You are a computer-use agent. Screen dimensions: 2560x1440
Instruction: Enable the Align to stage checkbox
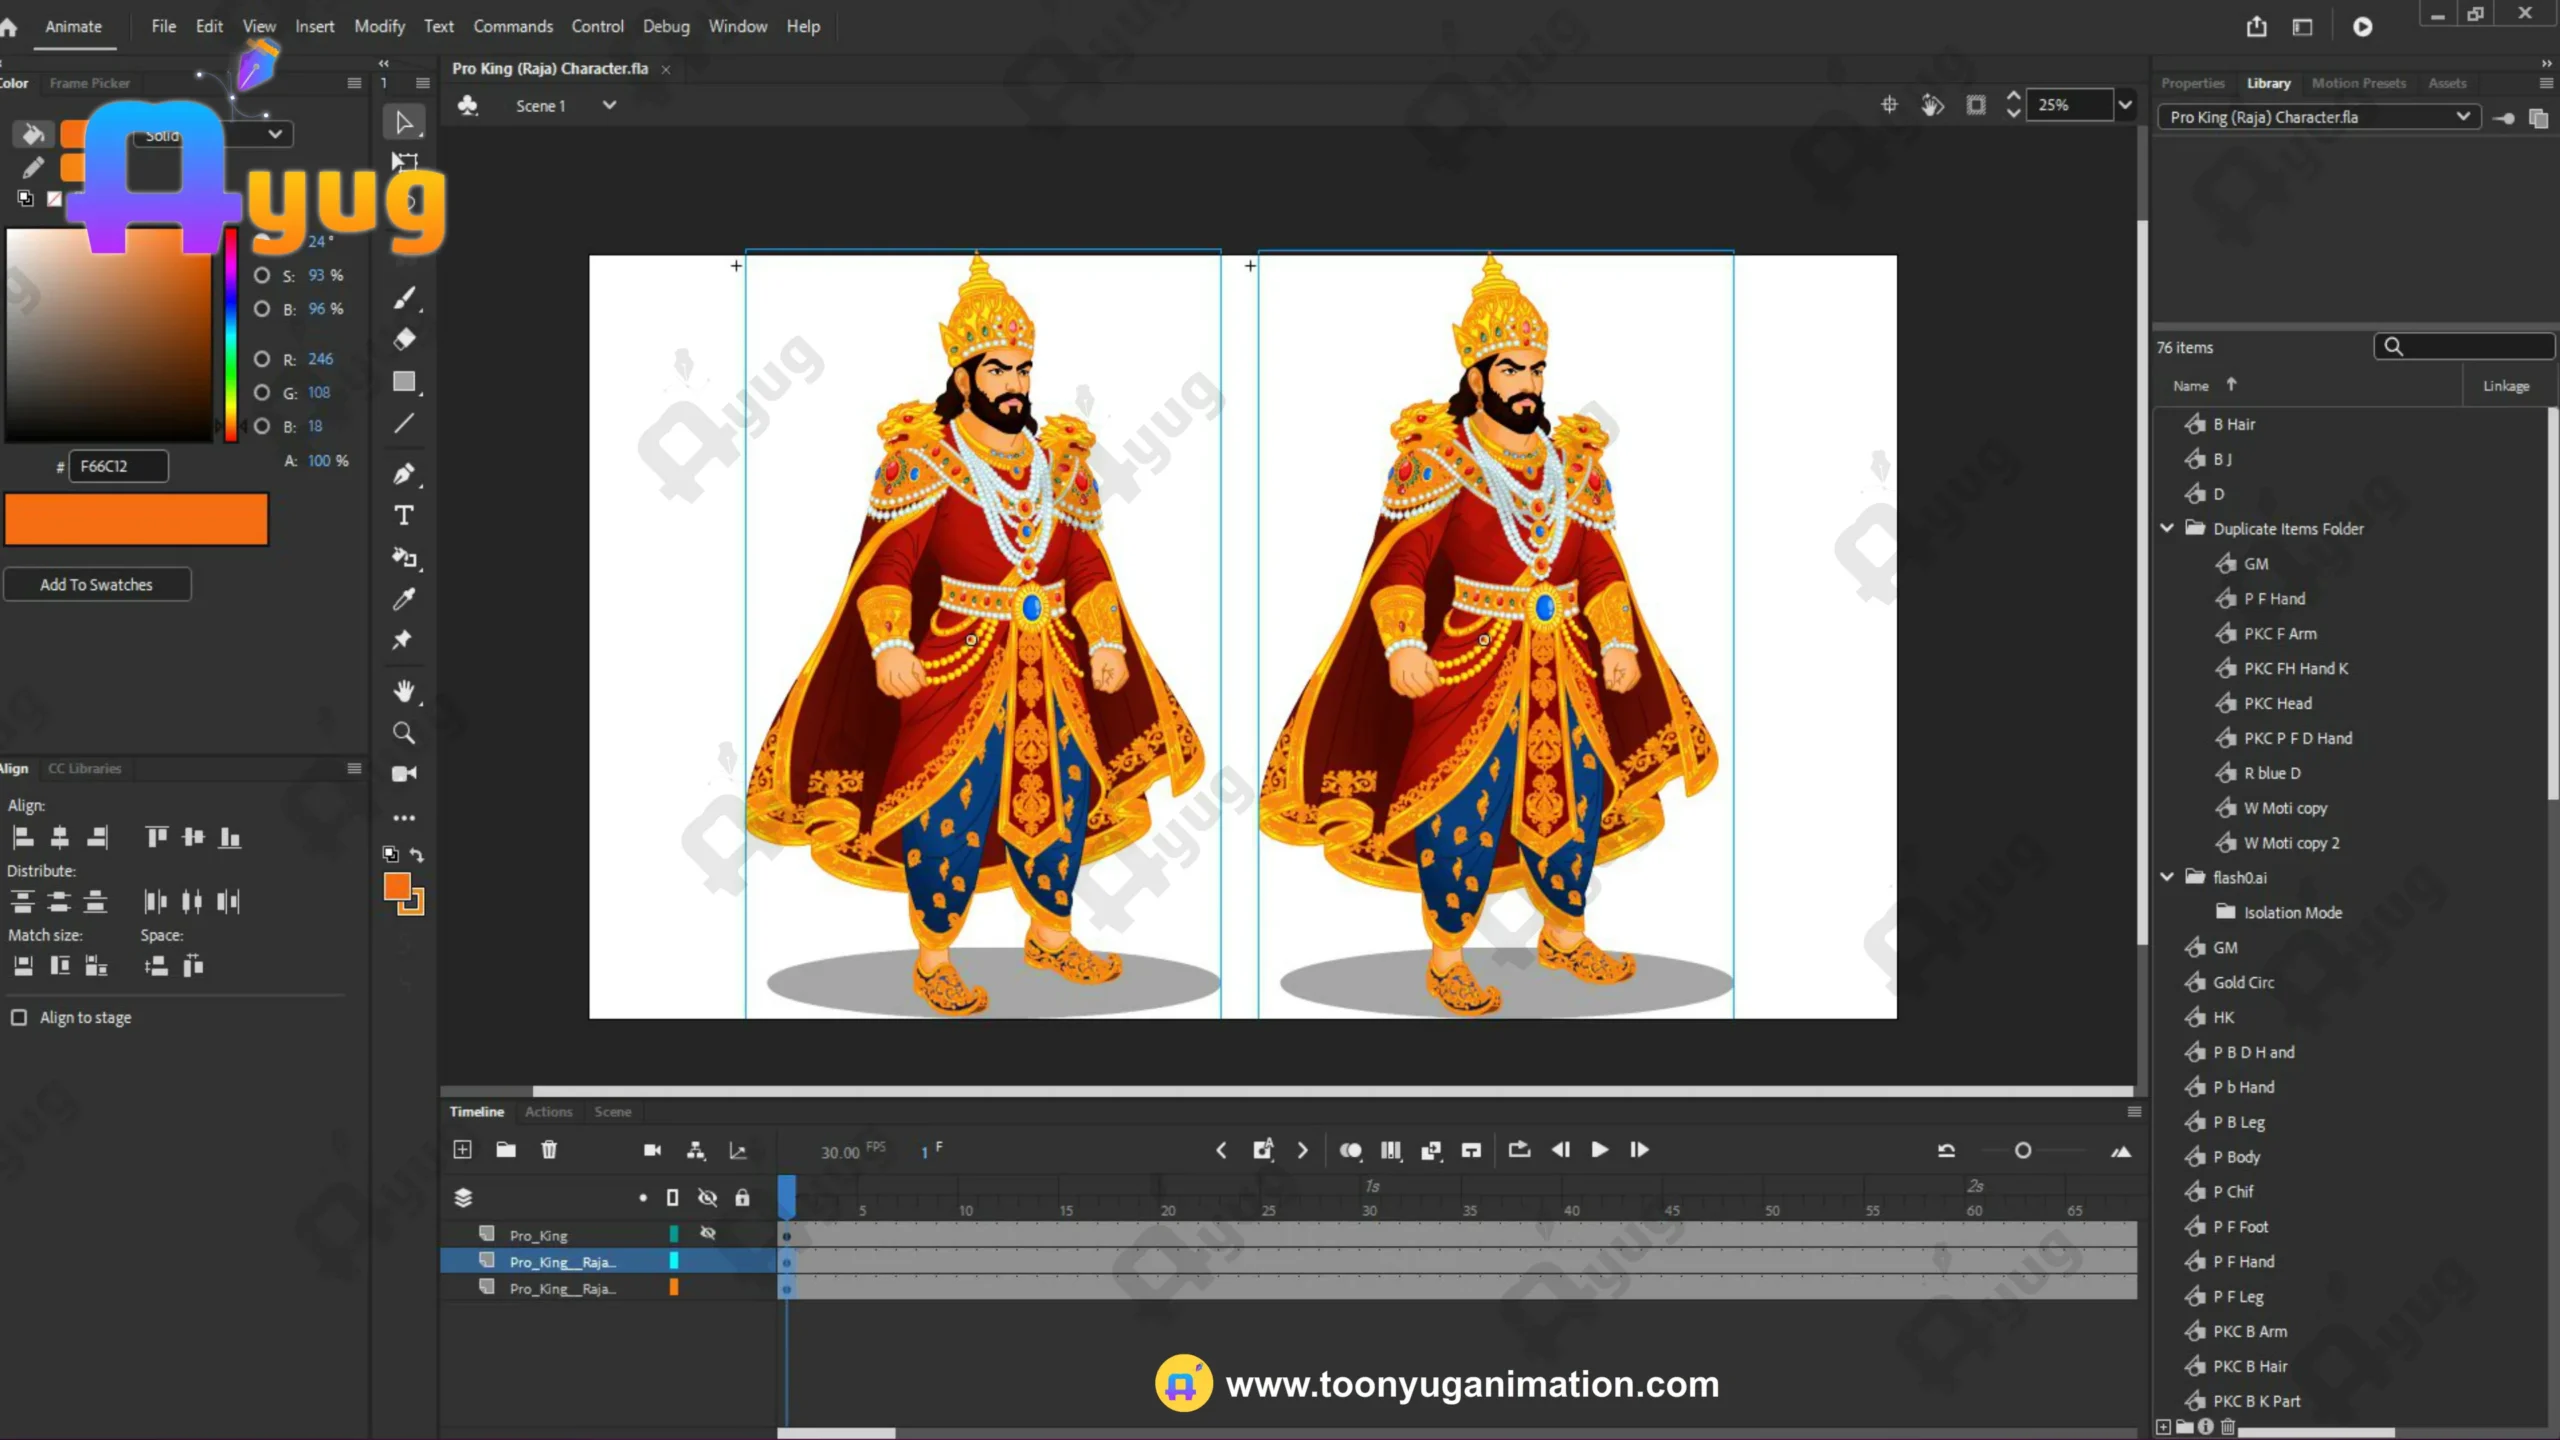[19, 1017]
